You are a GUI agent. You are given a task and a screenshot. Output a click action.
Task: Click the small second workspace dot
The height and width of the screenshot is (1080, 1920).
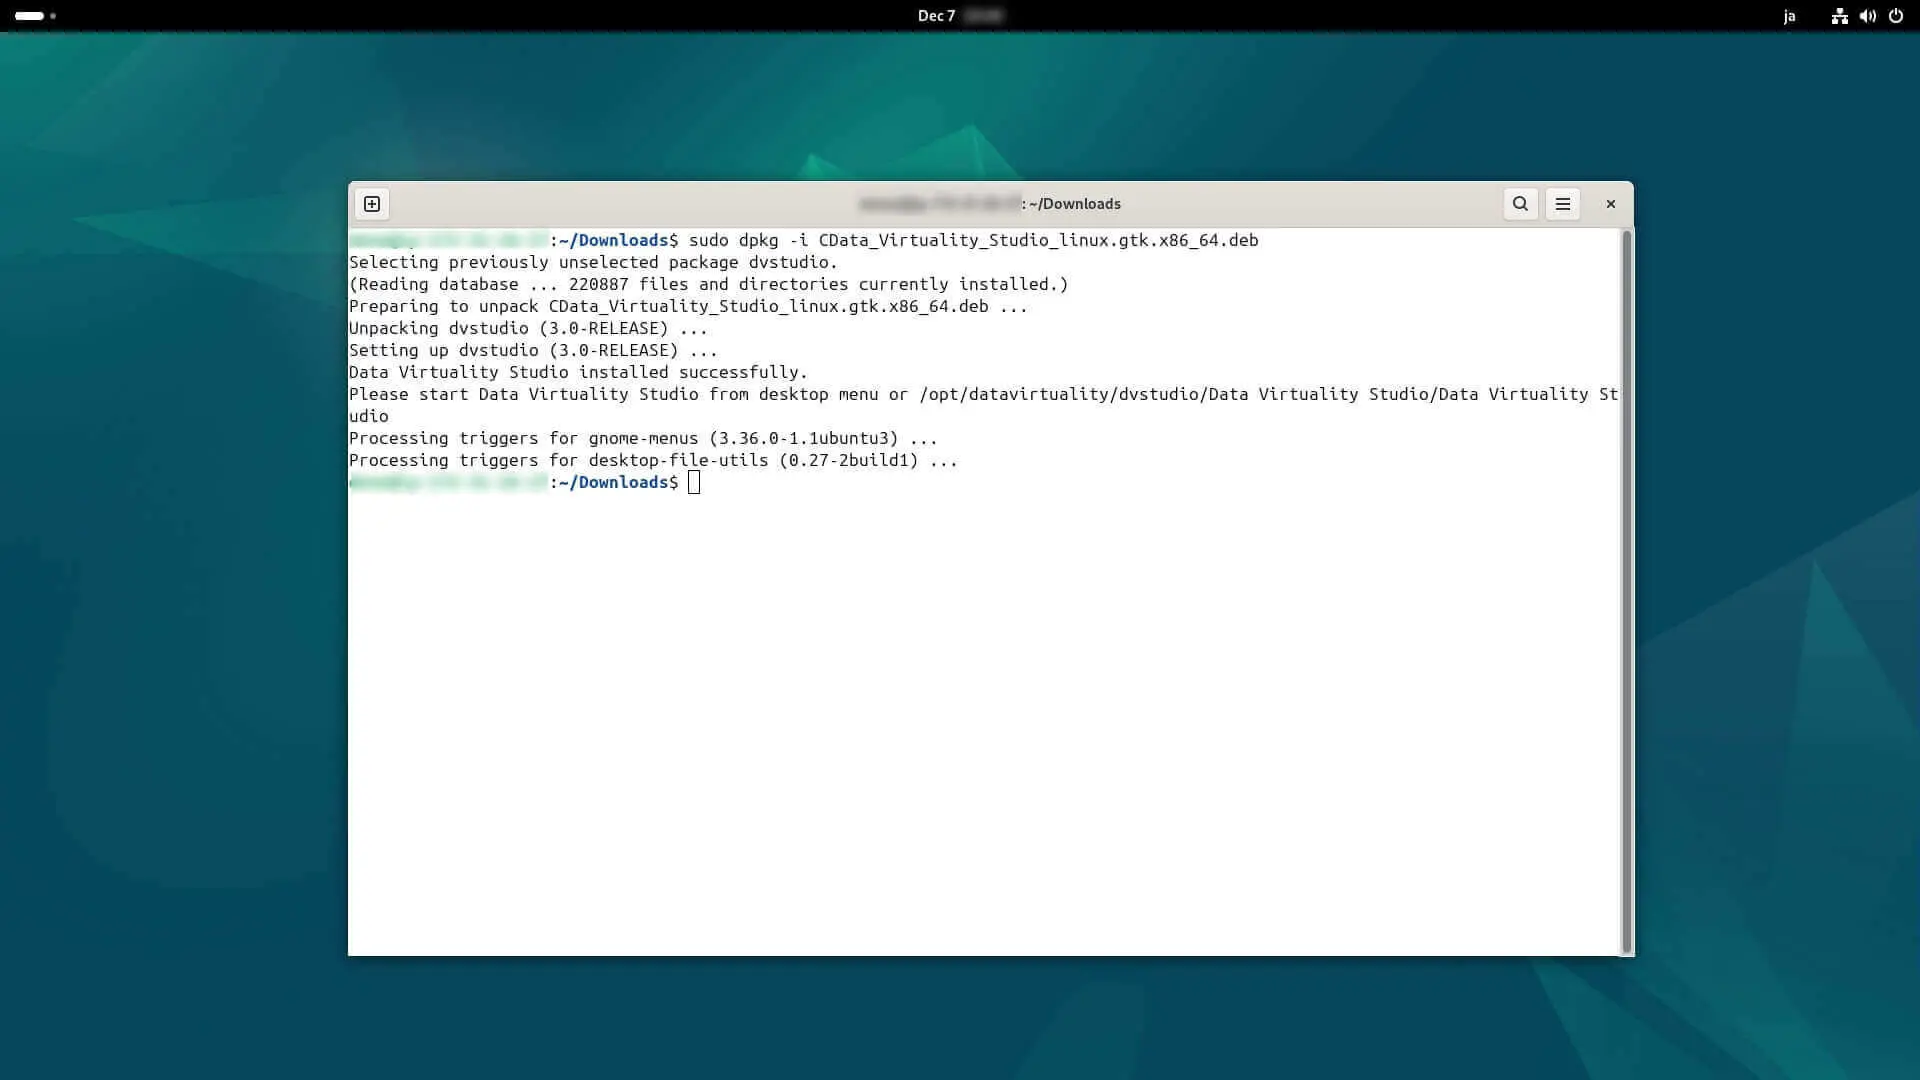coord(53,16)
